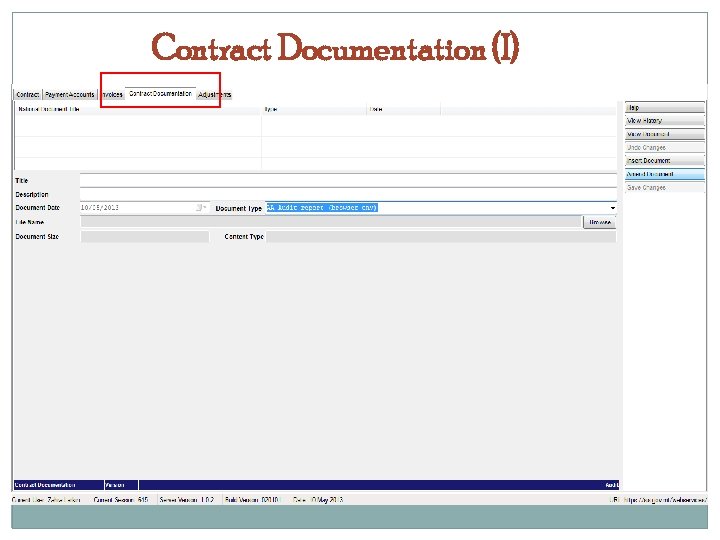Click the 'Contract Documentation' footer bar label
The image size is (720, 540).
[45, 485]
